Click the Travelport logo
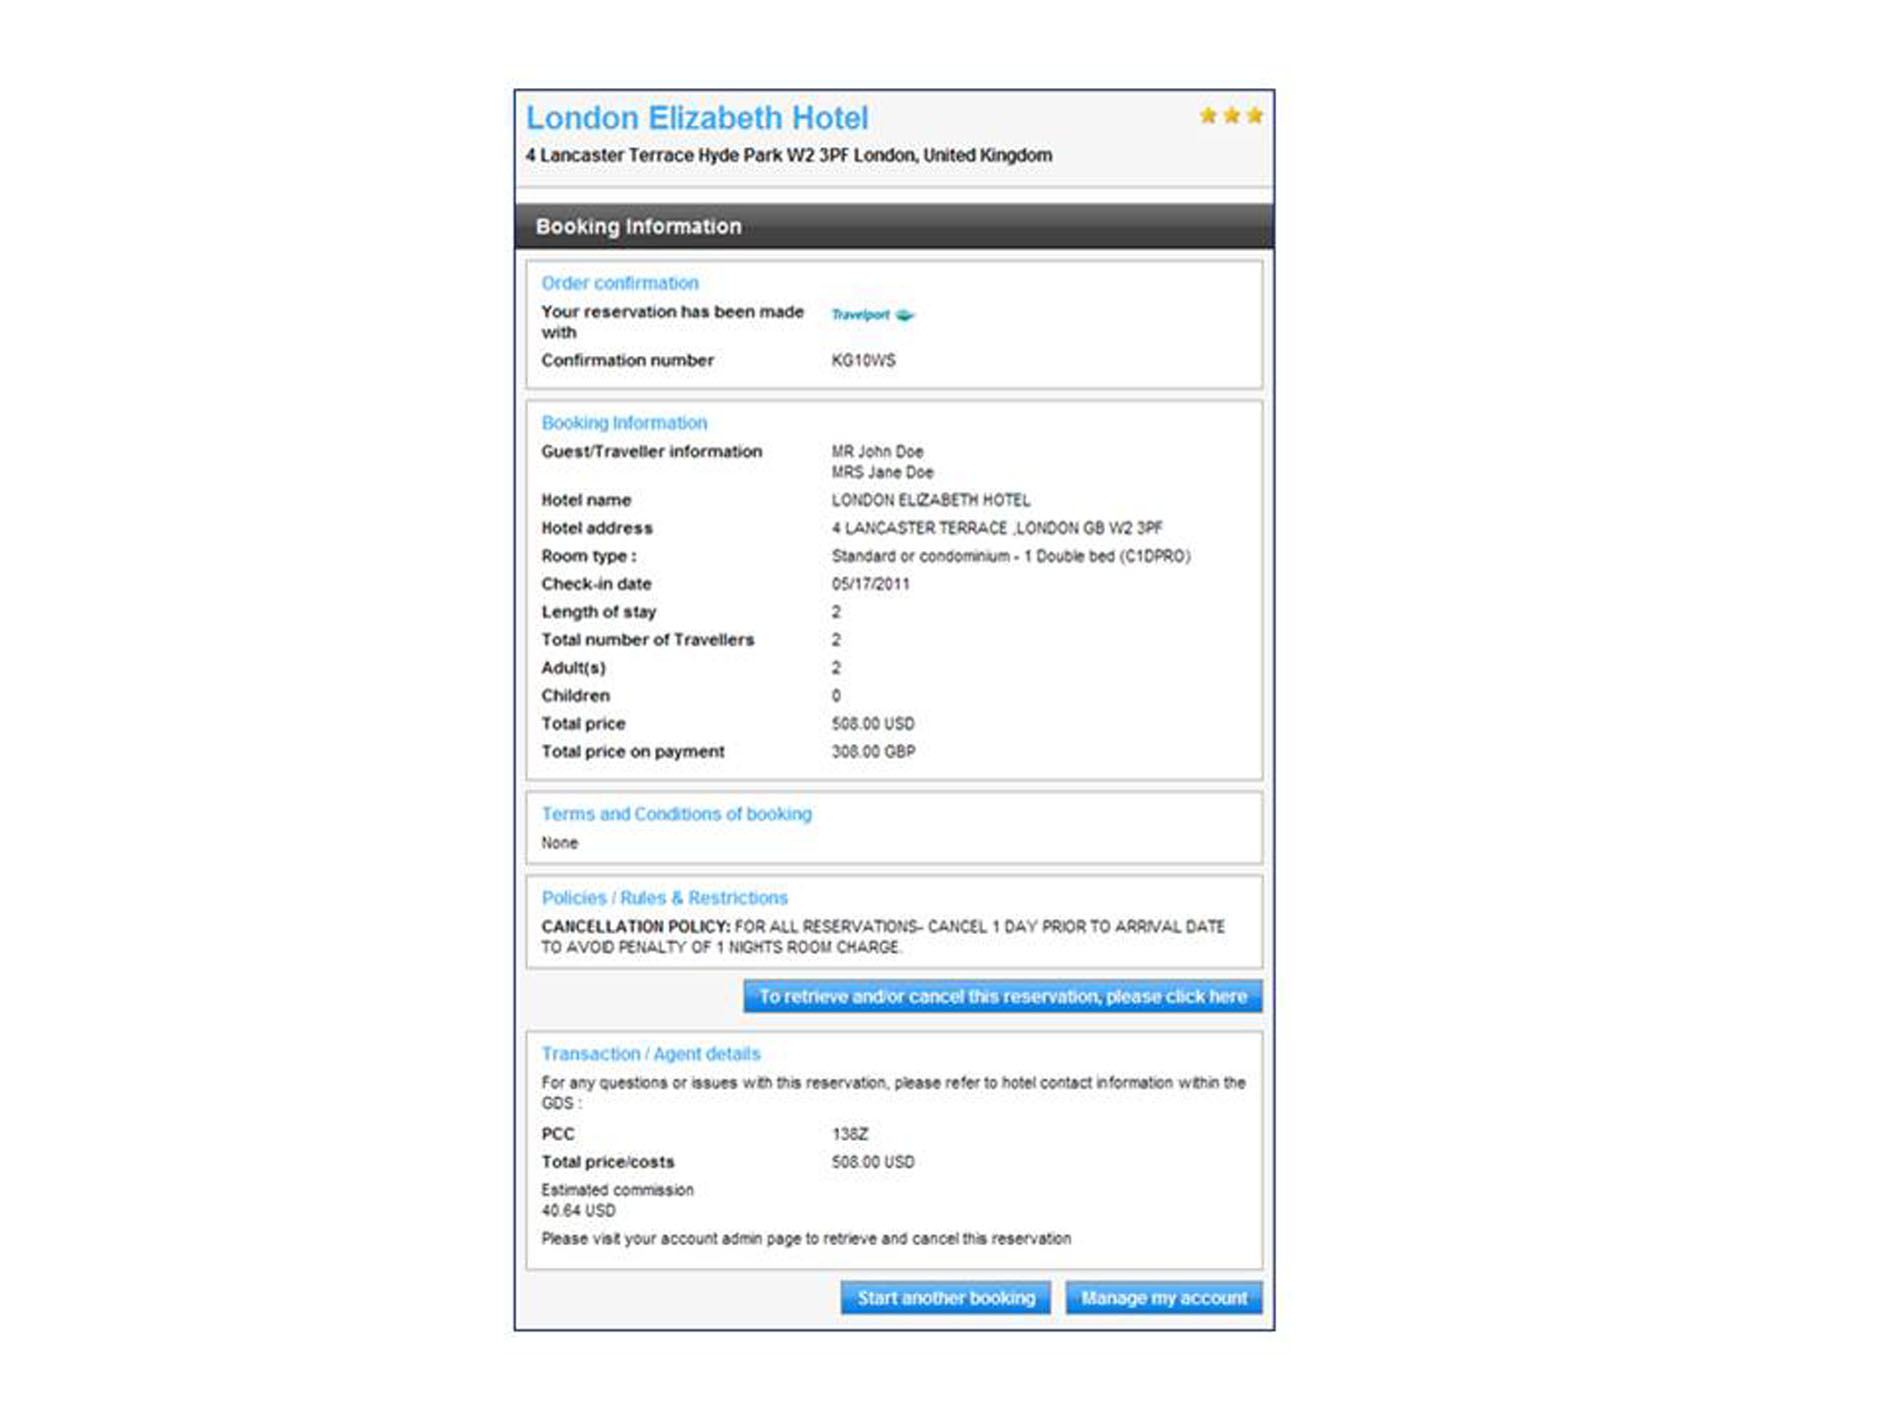Screen dimensions: 1890x1418 [x=872, y=315]
